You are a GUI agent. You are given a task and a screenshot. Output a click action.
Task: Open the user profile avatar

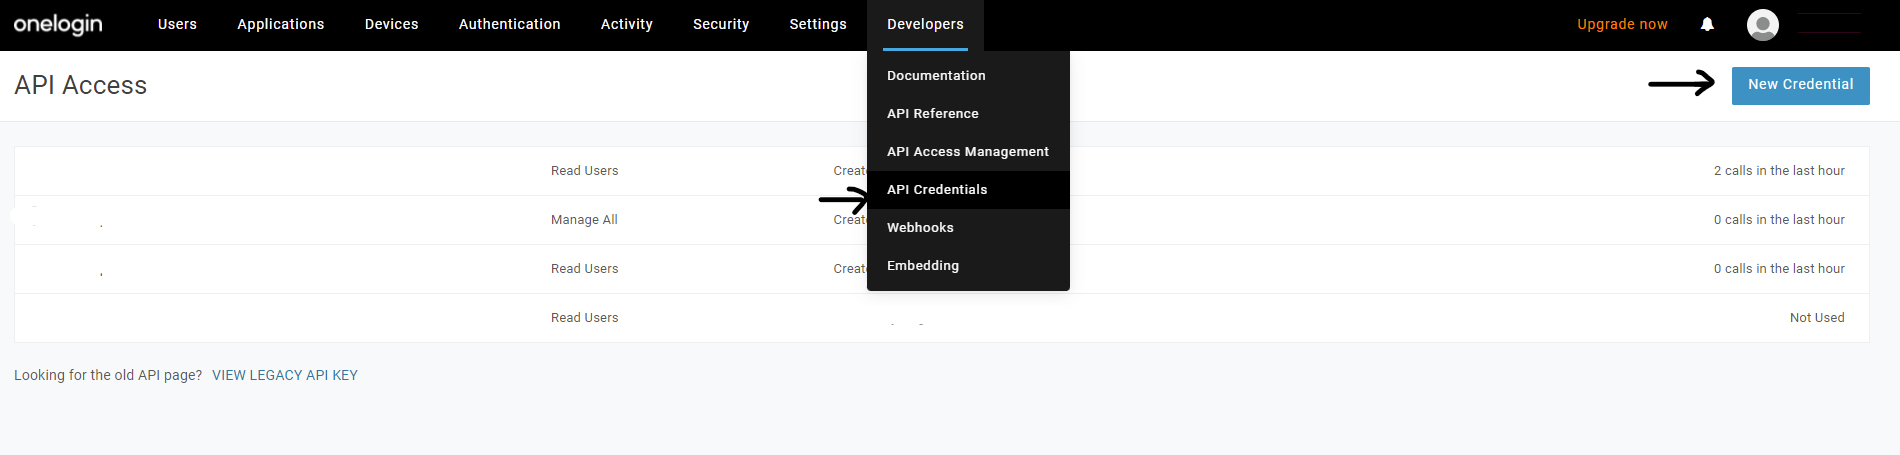click(x=1762, y=24)
